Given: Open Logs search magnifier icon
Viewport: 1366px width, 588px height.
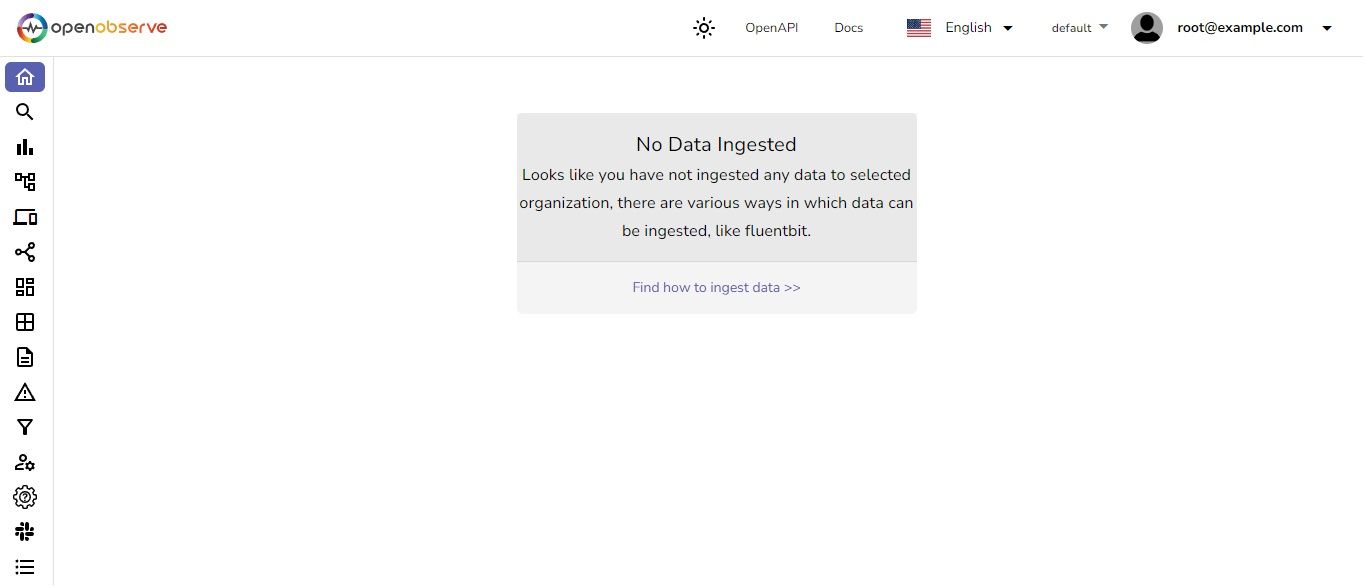Looking at the screenshot, I should [x=25, y=112].
